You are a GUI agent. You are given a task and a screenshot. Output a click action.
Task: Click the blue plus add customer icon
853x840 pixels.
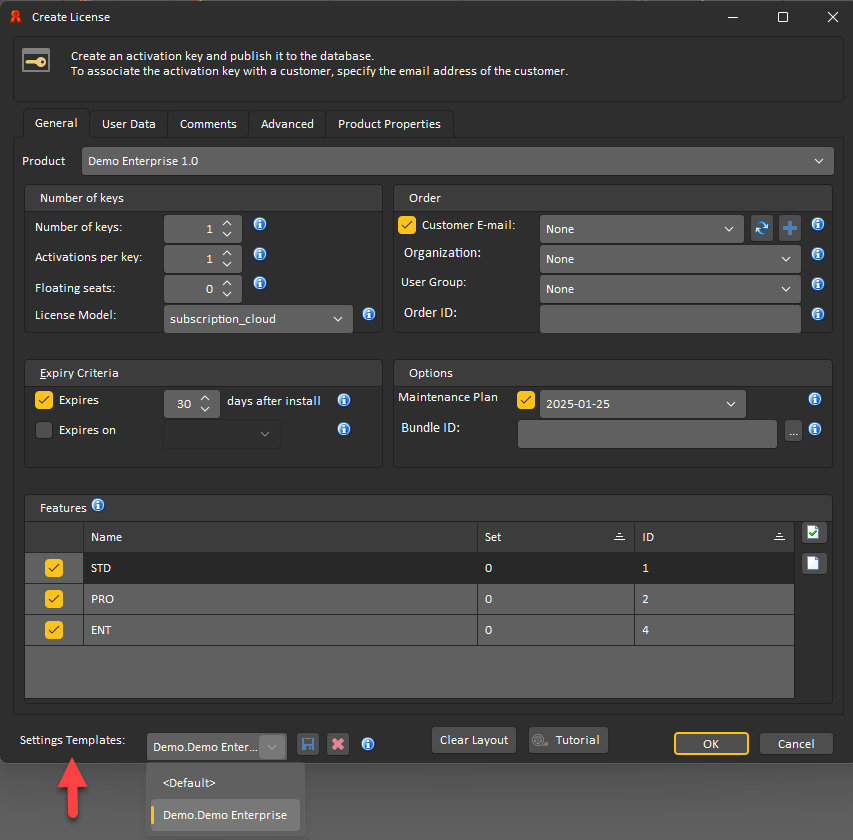click(790, 229)
